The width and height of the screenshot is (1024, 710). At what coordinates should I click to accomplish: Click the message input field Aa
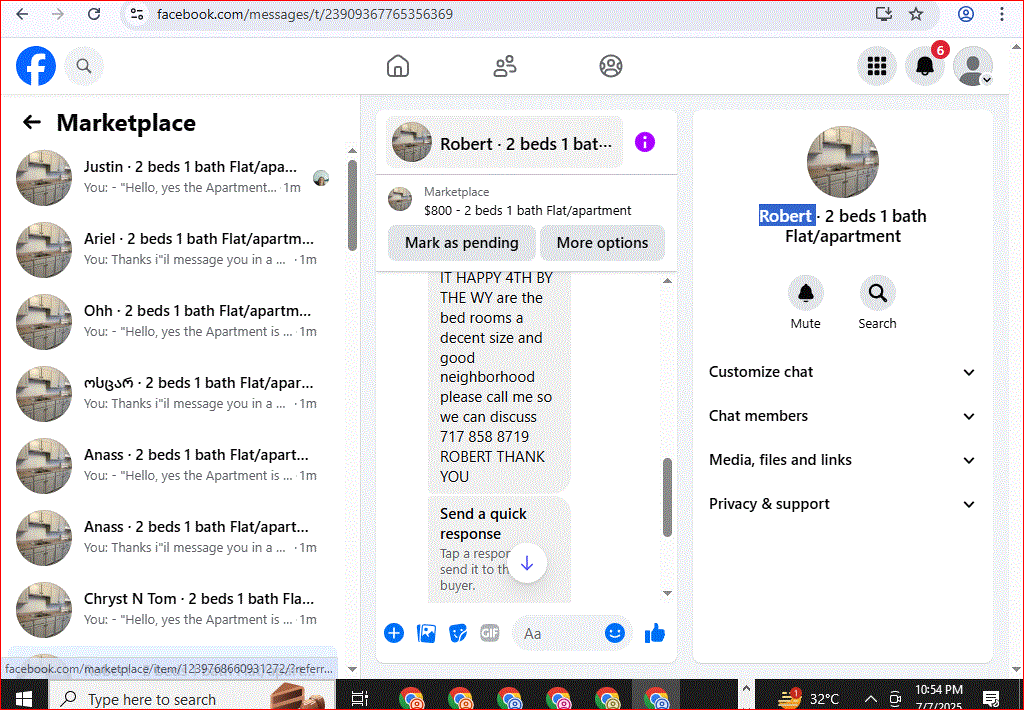(x=558, y=634)
